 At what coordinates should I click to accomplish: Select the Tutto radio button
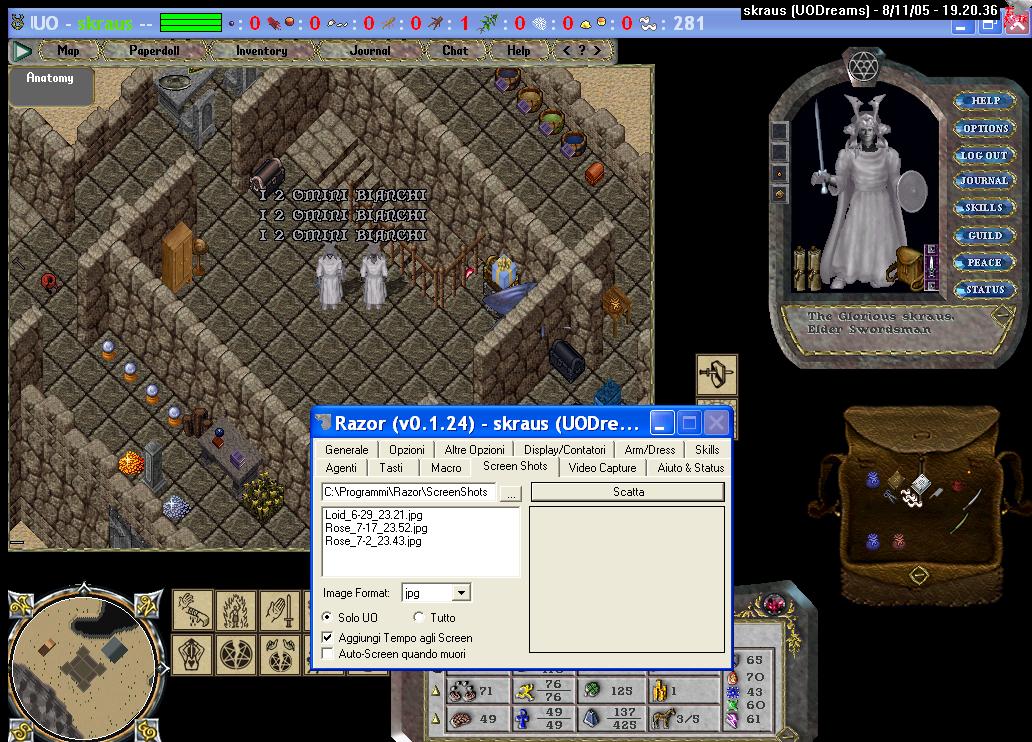click(419, 617)
